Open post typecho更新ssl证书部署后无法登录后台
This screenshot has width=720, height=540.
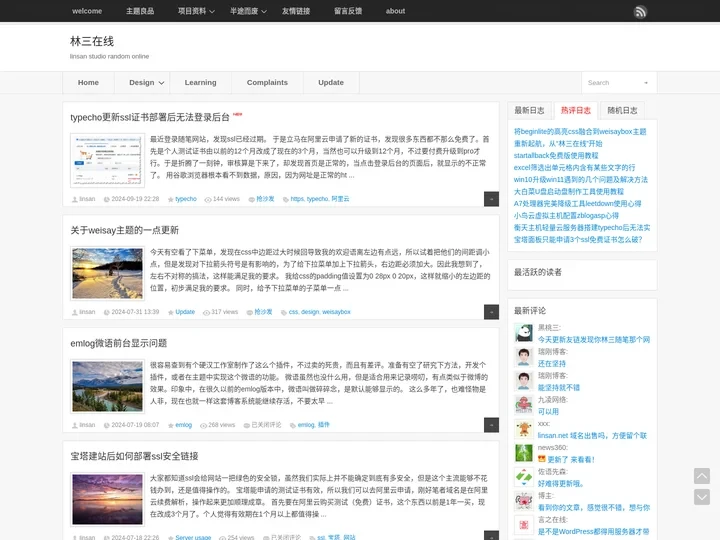point(150,117)
